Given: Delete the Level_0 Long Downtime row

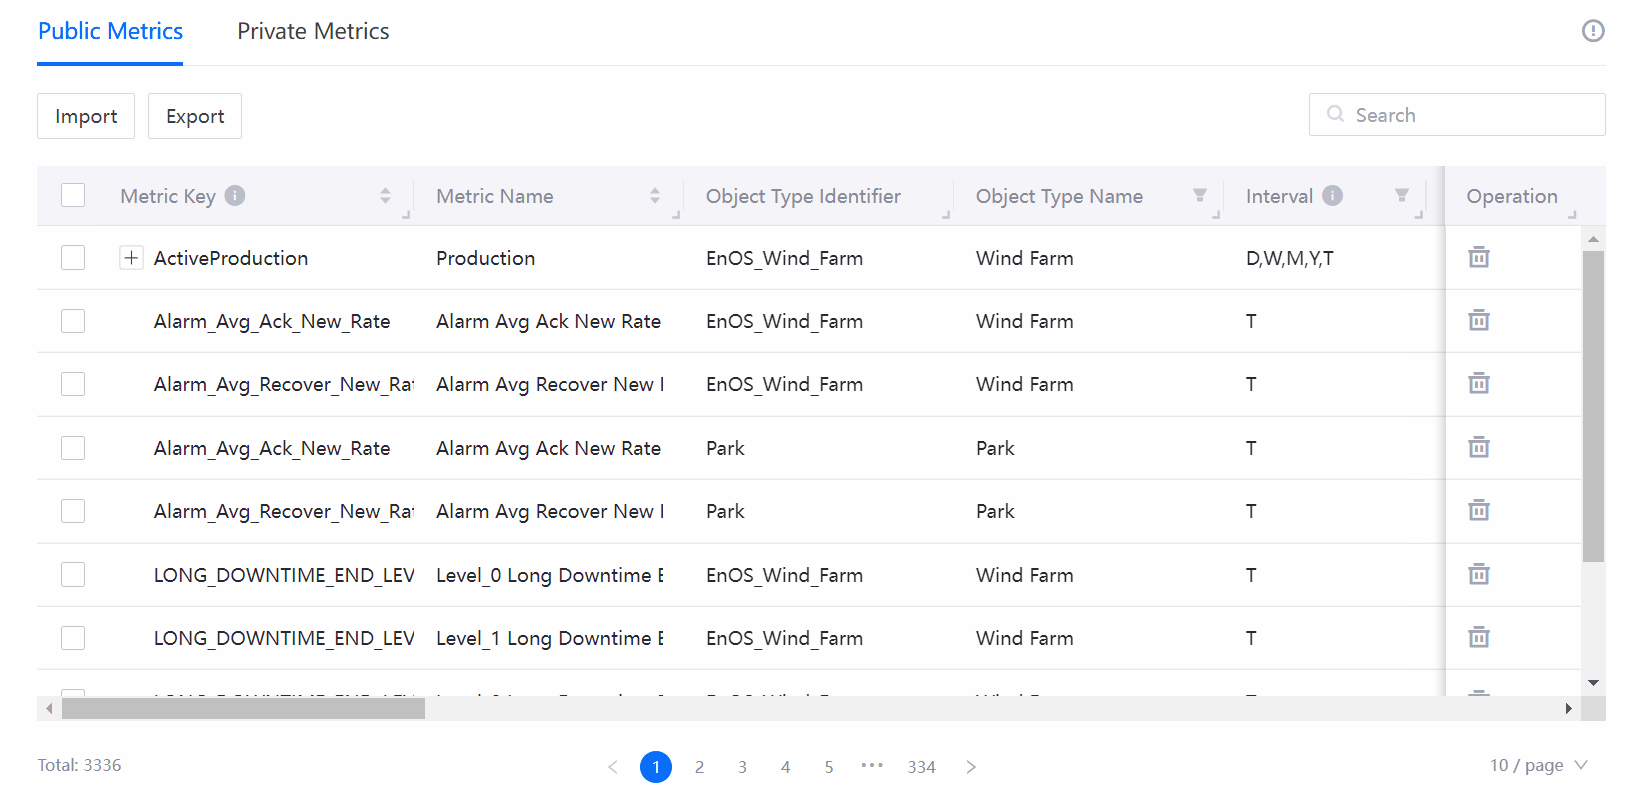Looking at the screenshot, I should [1478, 575].
